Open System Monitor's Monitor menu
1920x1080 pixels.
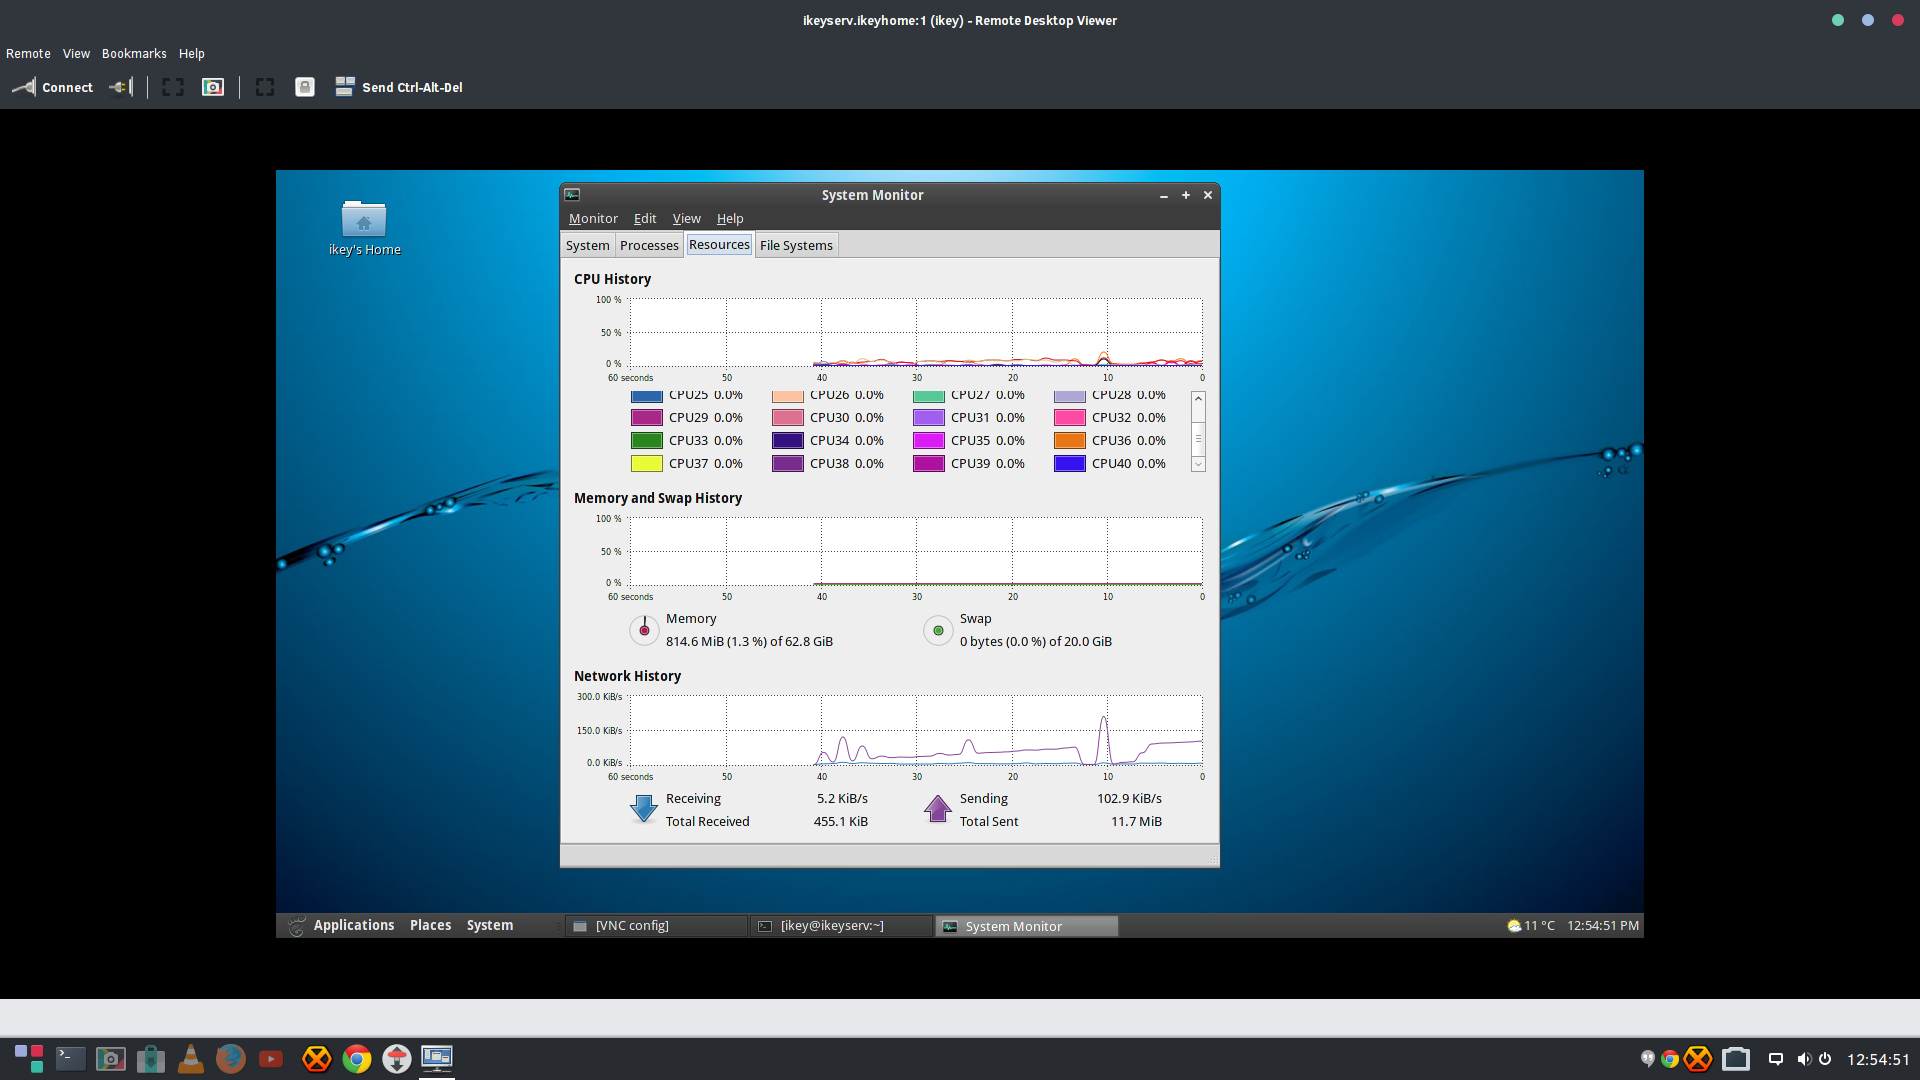click(593, 218)
